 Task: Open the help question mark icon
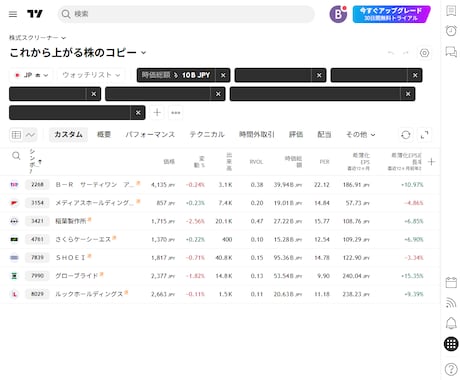(451, 369)
